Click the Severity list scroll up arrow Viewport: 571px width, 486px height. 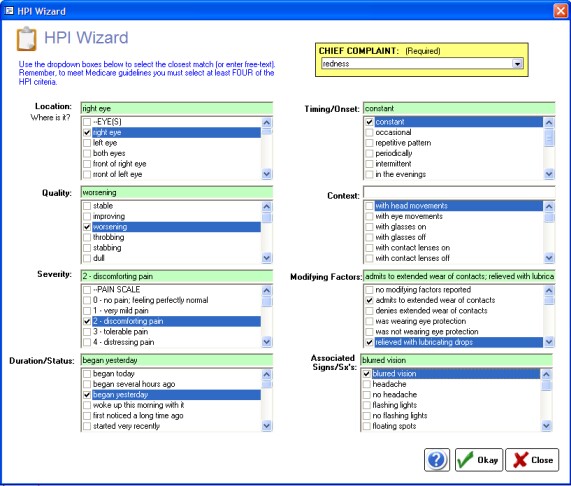(267, 291)
